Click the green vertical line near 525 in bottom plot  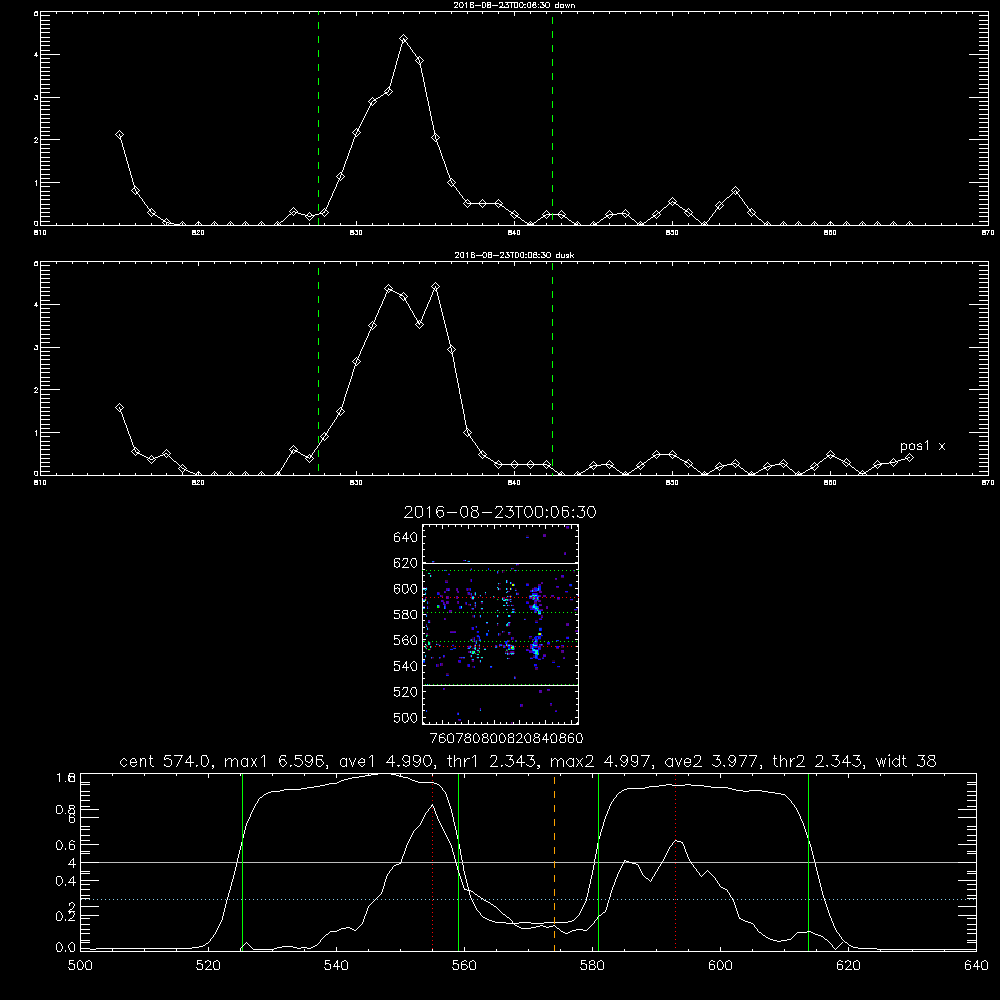(x=242, y=862)
